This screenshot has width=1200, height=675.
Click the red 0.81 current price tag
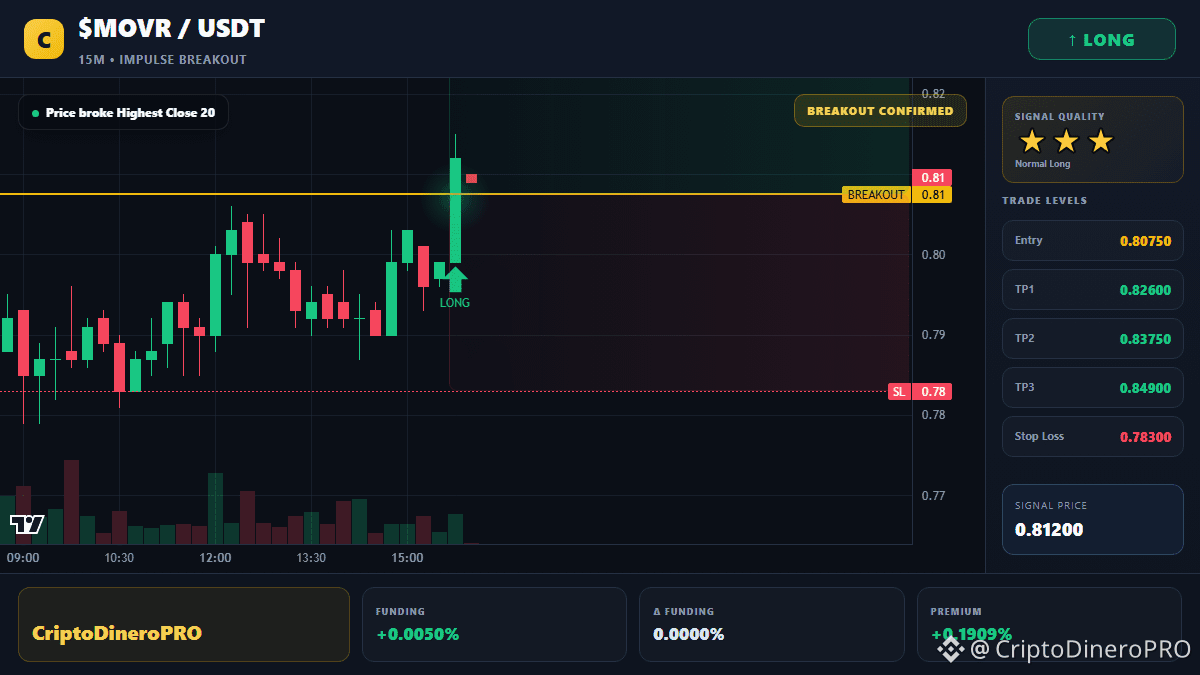(x=932, y=178)
